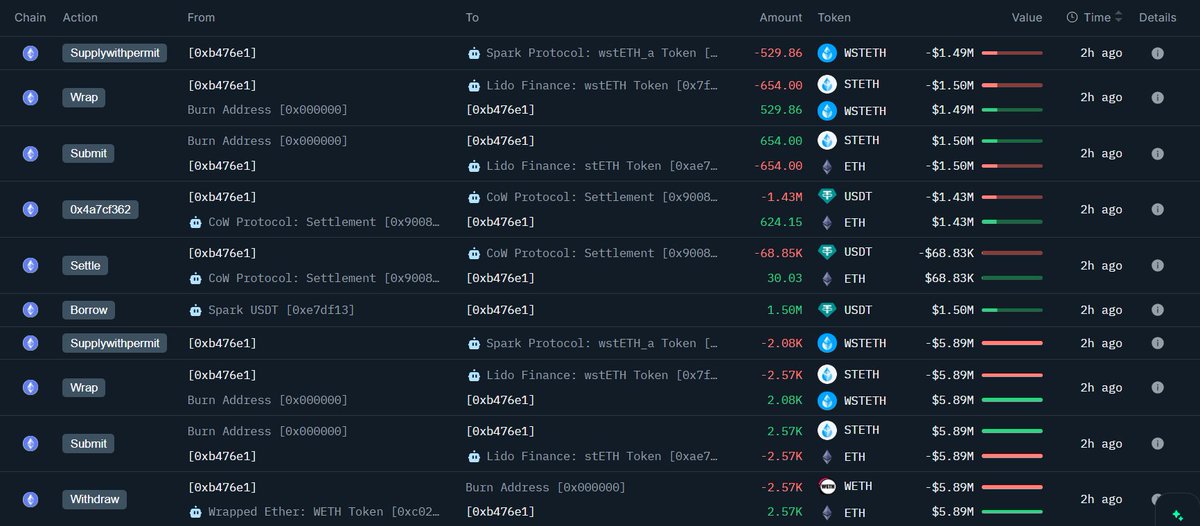Image resolution: width=1200 pixels, height=526 pixels.
Task: Click the Wrap badge in the -2.57K STETH row
Action: click(x=84, y=387)
